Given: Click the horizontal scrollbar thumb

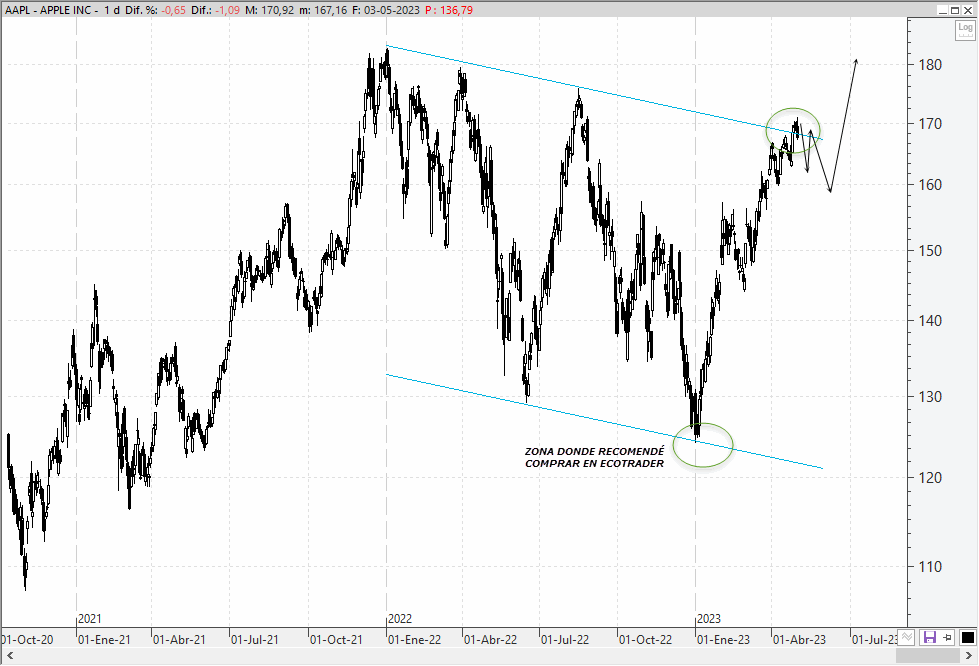Looking at the screenshot, I should coord(928,655).
